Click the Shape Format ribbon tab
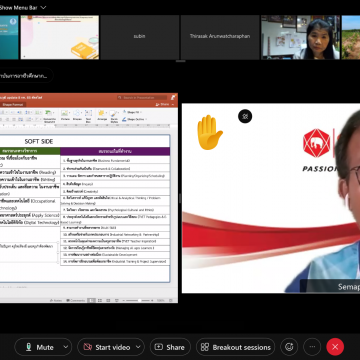This screenshot has width=360, height=360. 12,104
